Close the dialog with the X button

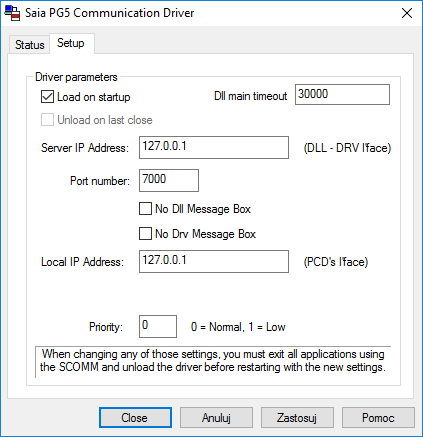pos(407,13)
